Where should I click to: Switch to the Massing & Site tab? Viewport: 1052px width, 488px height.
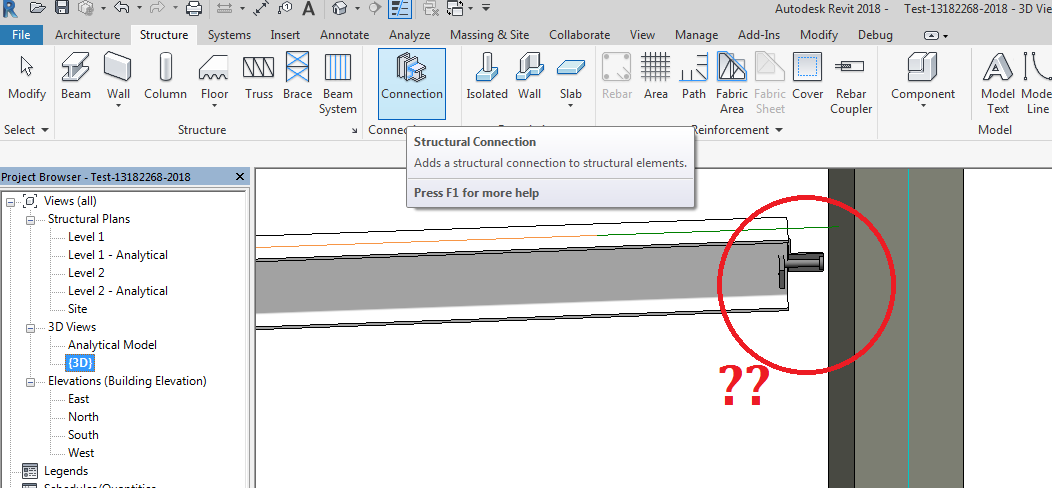click(489, 35)
